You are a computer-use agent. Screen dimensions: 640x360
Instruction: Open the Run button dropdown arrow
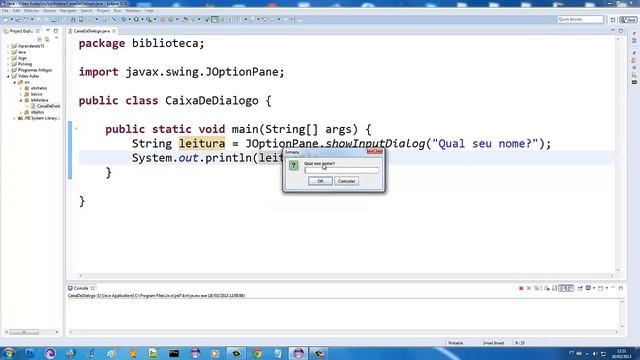(142, 20)
